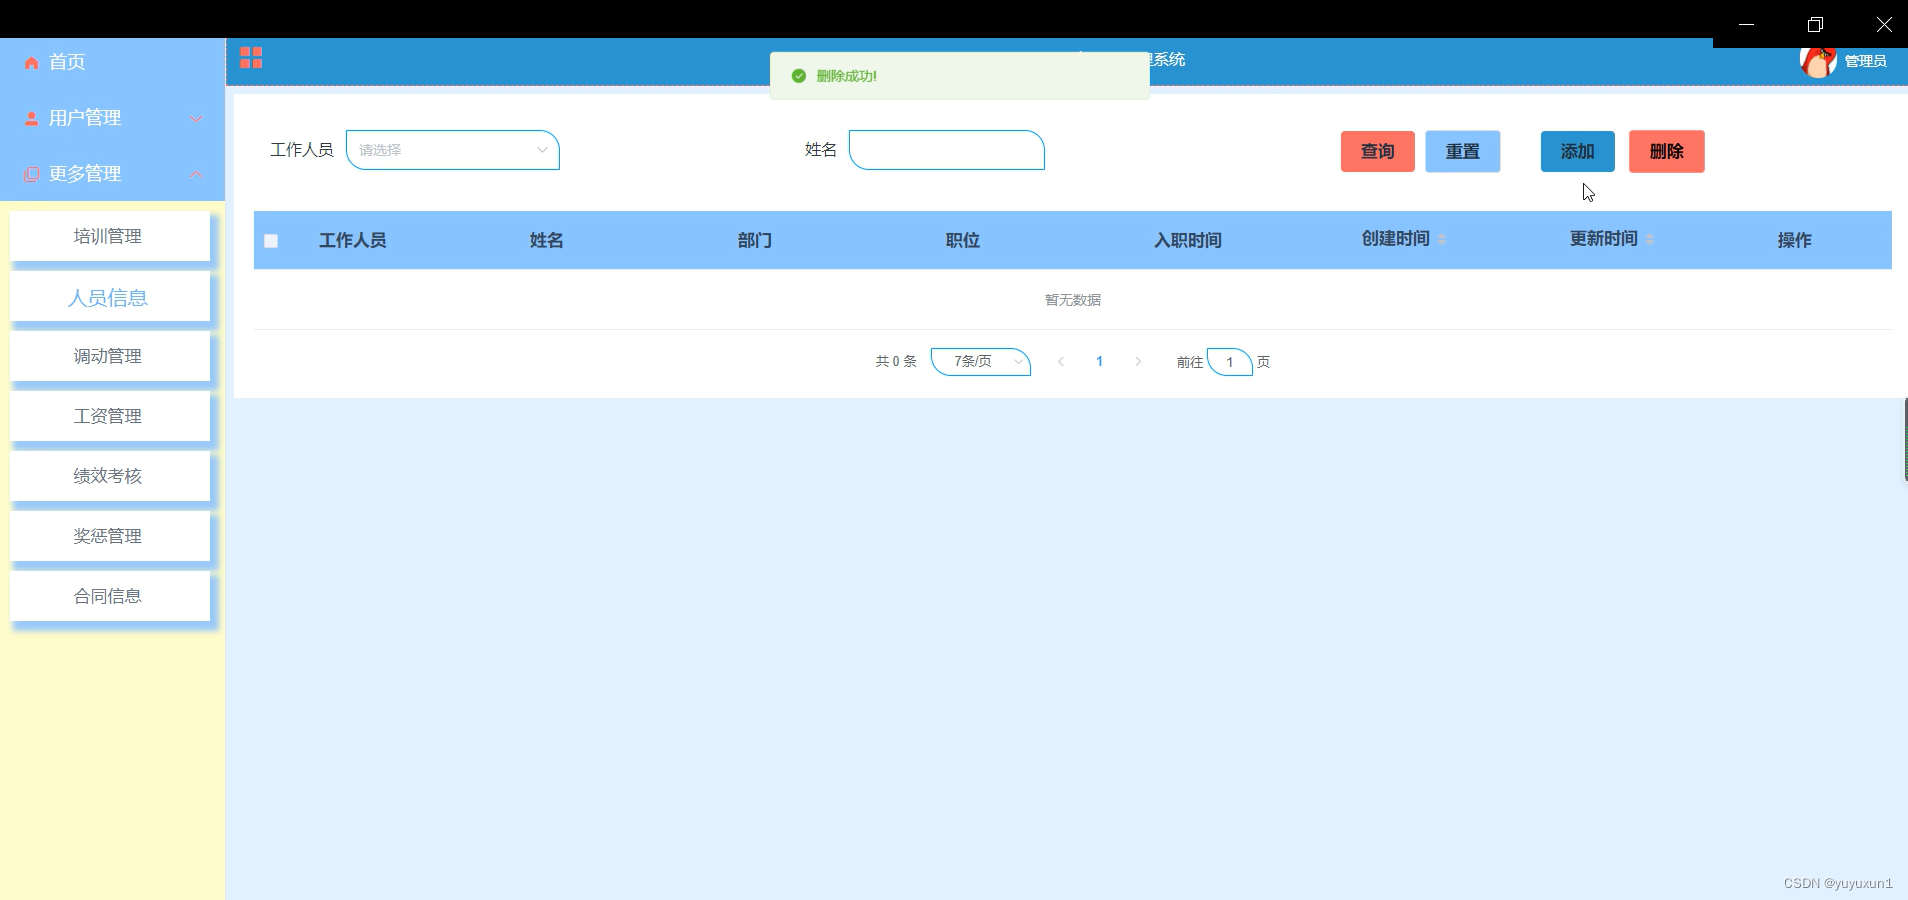This screenshot has width=1908, height=900.
Task: Focus the 姓名 text input field
Action: [947, 150]
